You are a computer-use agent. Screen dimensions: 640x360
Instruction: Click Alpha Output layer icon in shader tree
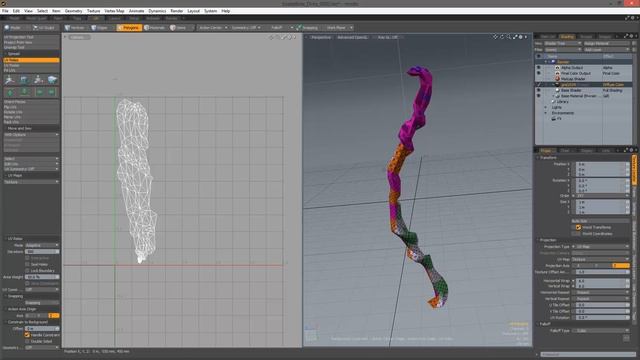click(x=557, y=68)
